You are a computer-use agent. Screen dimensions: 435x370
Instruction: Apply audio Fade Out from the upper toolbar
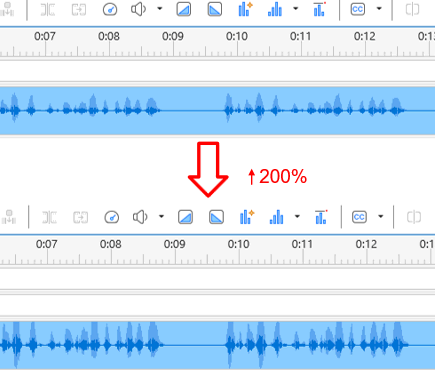click(215, 9)
